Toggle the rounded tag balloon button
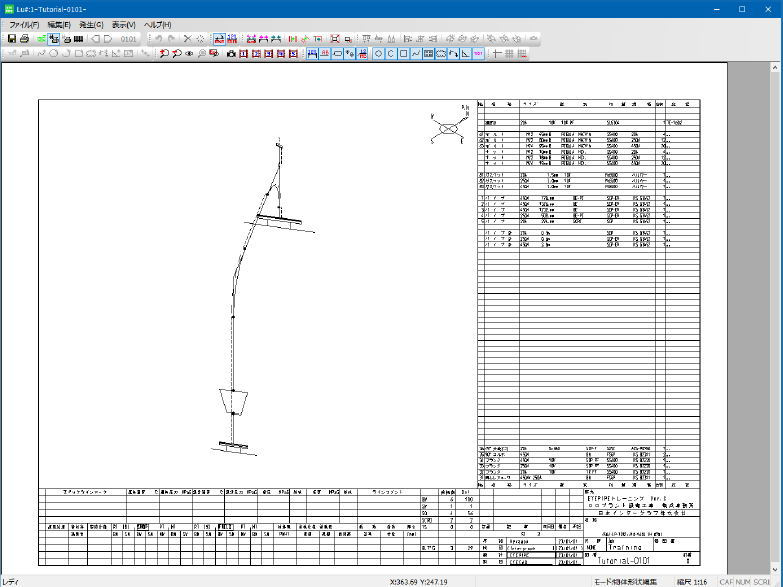Screen dimensions: 783x587 click(338, 53)
